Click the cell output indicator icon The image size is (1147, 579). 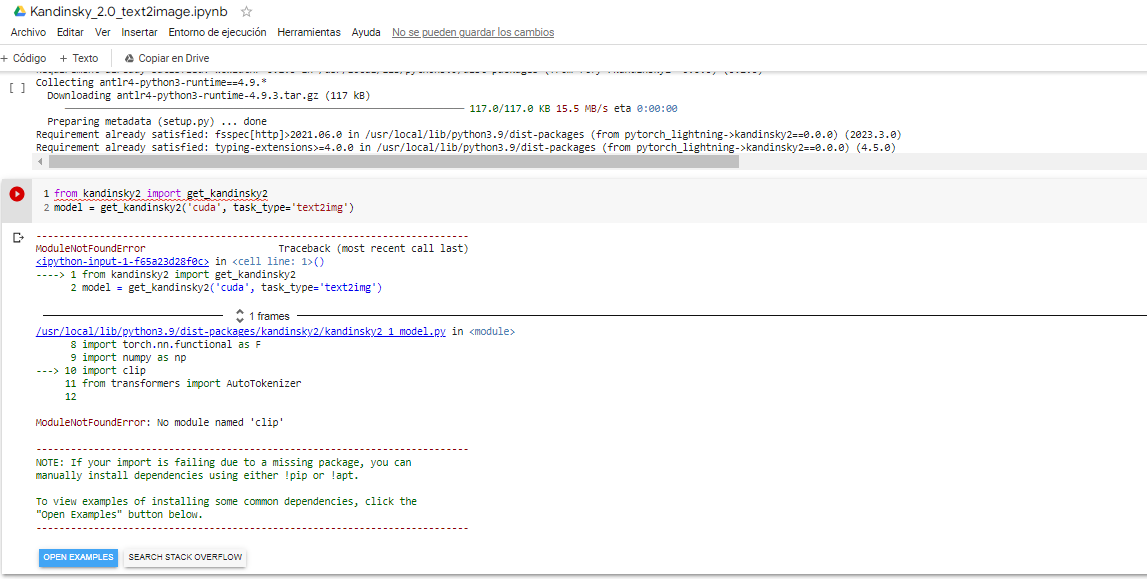(x=17, y=236)
